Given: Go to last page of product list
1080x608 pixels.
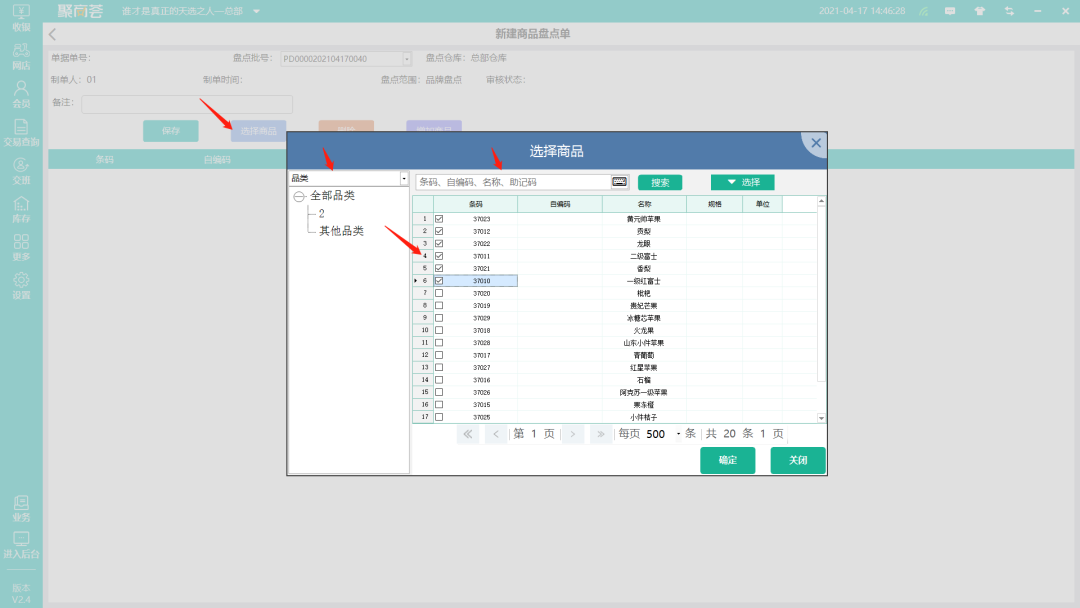Looking at the screenshot, I should [600, 434].
